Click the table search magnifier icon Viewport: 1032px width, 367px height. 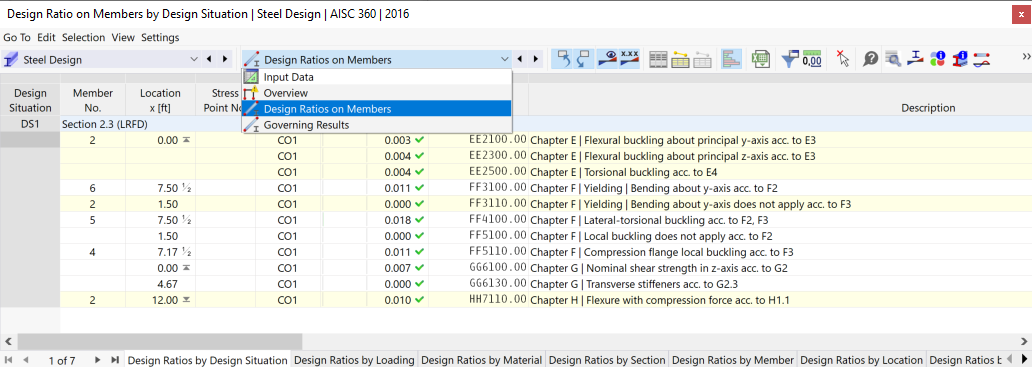(892, 59)
